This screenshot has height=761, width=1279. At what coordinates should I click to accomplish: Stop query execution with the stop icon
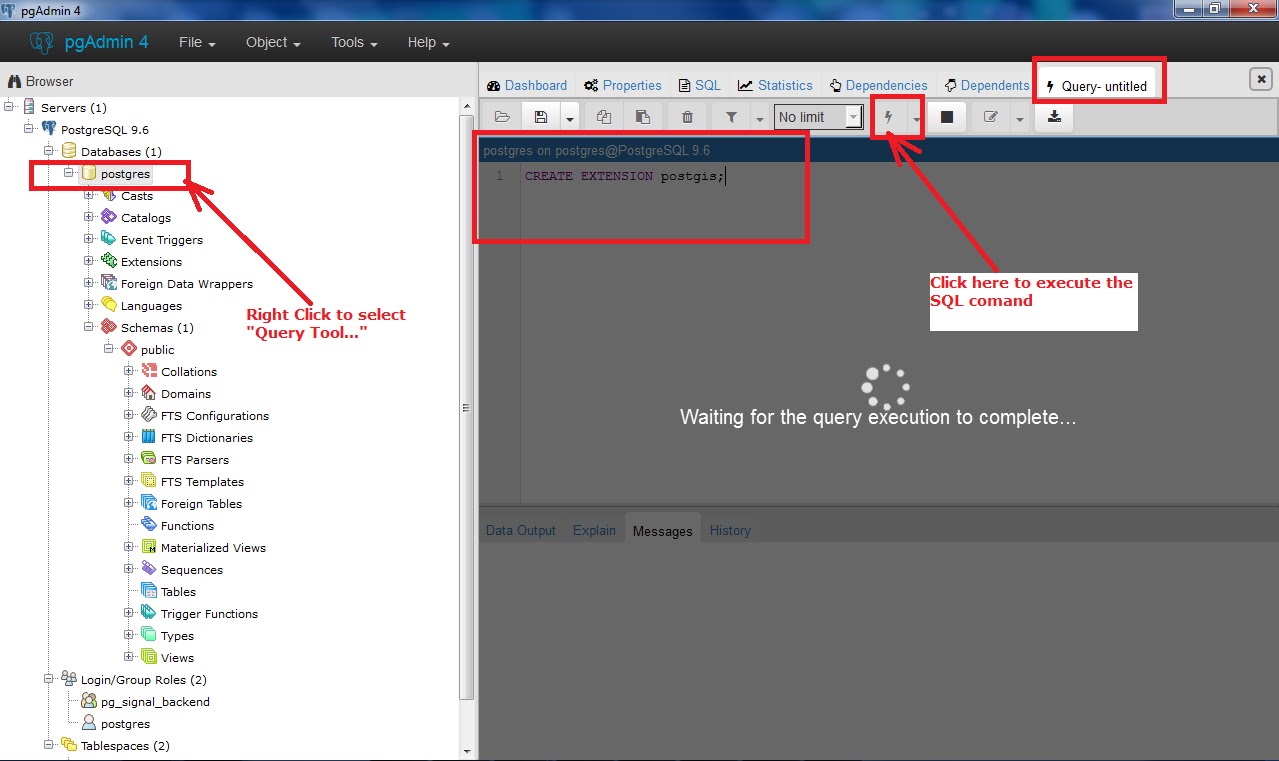point(946,116)
